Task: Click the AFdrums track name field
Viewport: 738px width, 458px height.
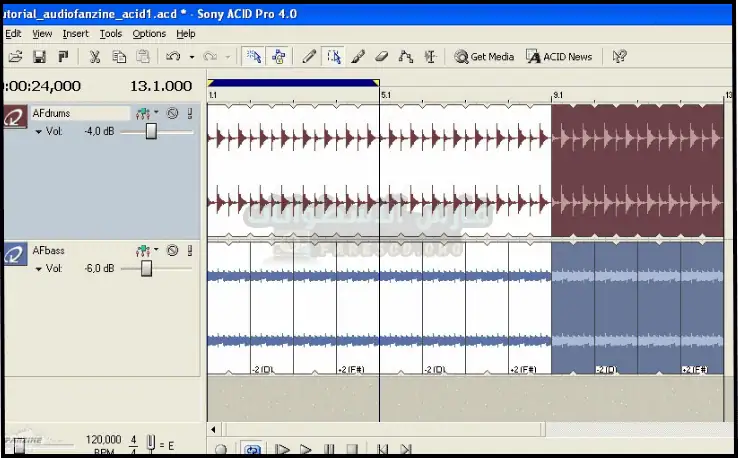Action: [x=78, y=113]
